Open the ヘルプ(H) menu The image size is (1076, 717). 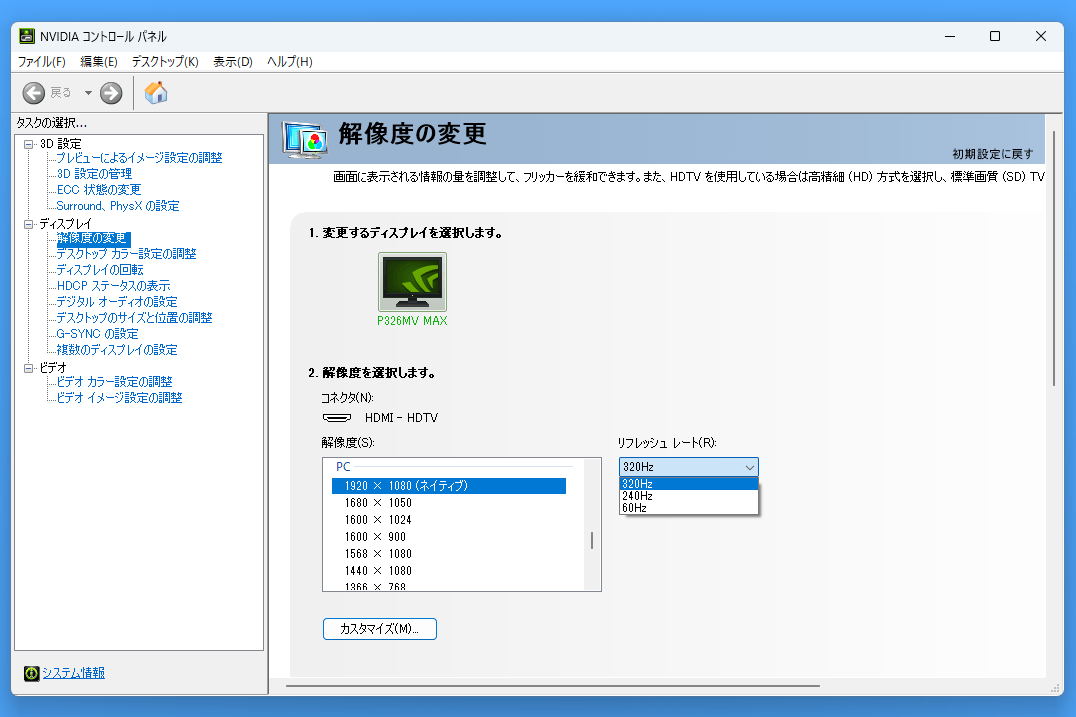(x=289, y=62)
